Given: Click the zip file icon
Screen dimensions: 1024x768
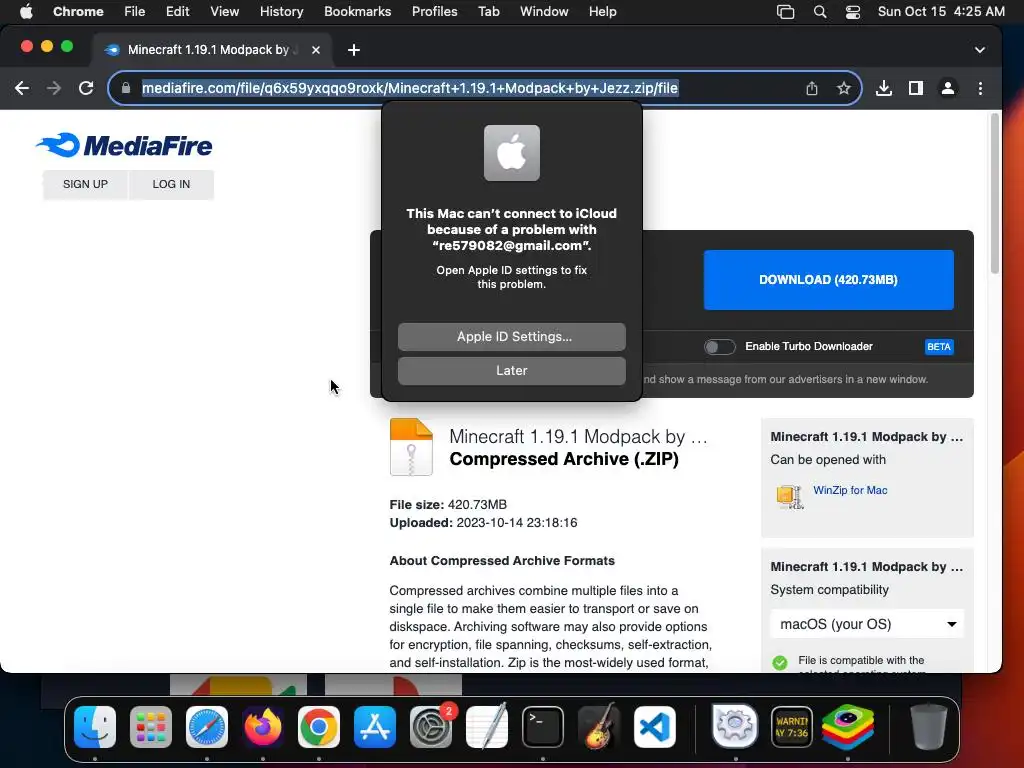Looking at the screenshot, I should point(411,447).
